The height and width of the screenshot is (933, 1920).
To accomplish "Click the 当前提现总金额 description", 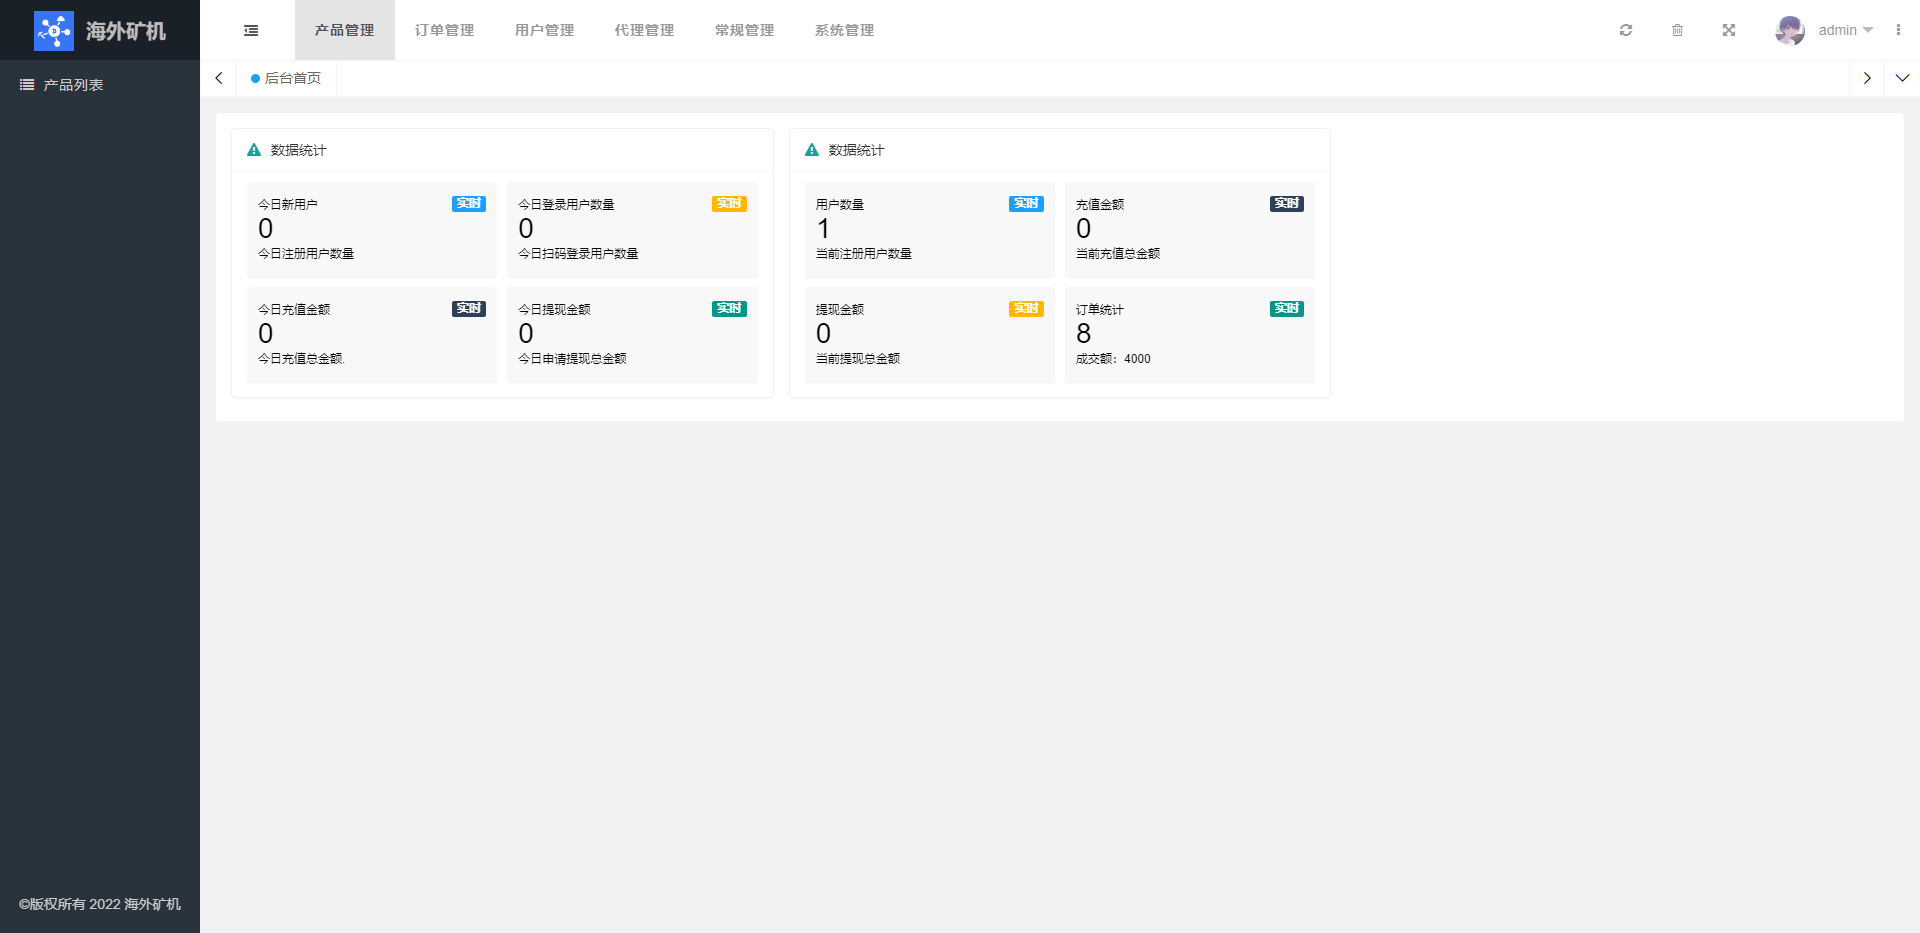I will 858,359.
